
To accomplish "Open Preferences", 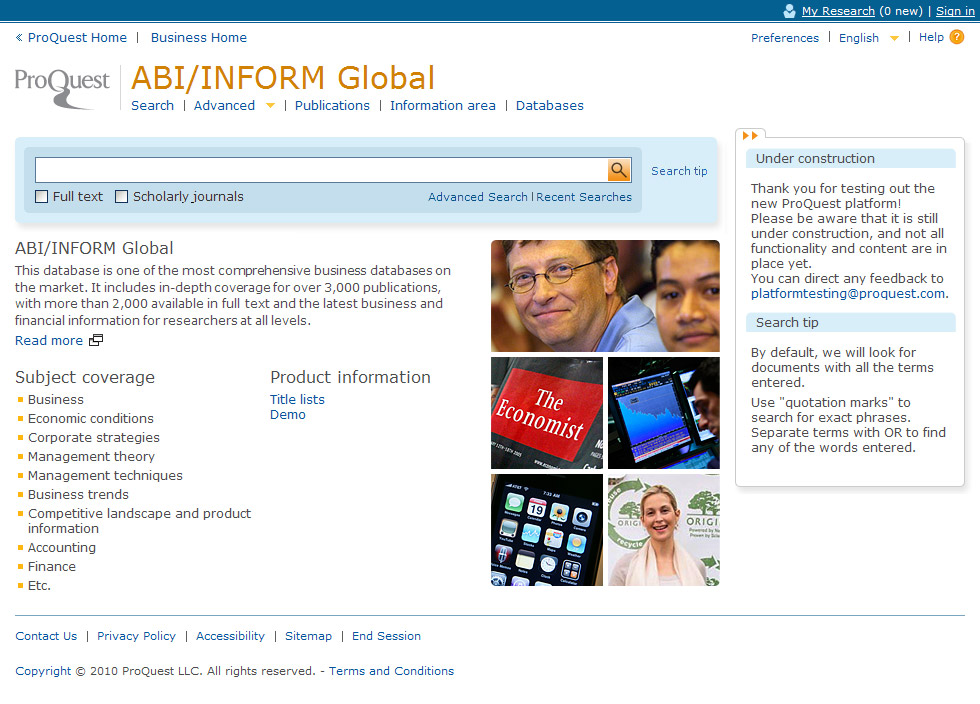I will click(x=785, y=38).
